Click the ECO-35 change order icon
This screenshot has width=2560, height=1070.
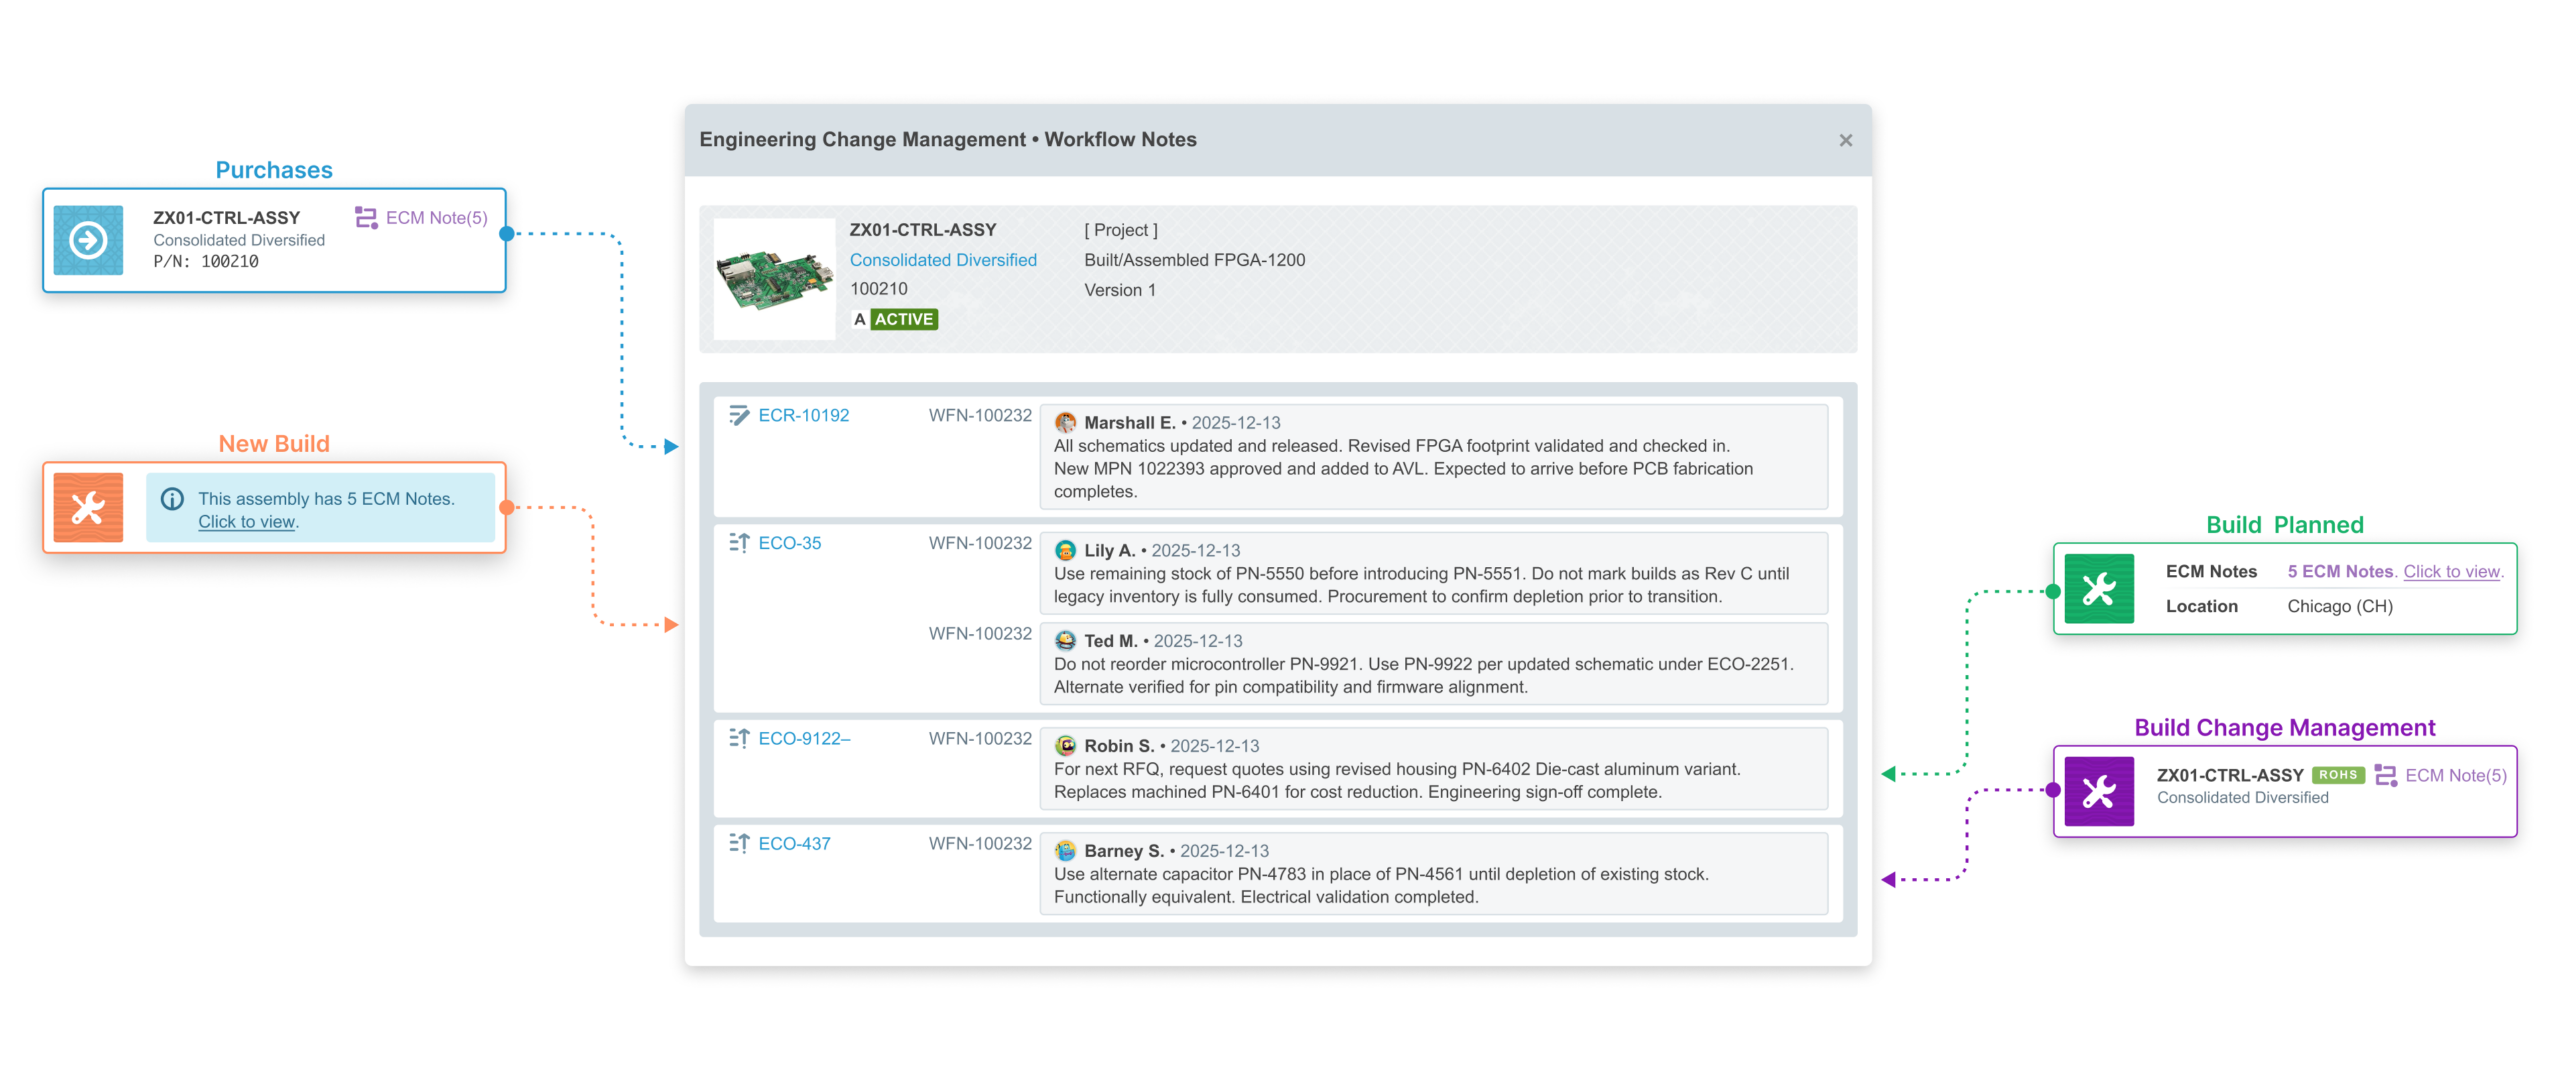point(738,543)
